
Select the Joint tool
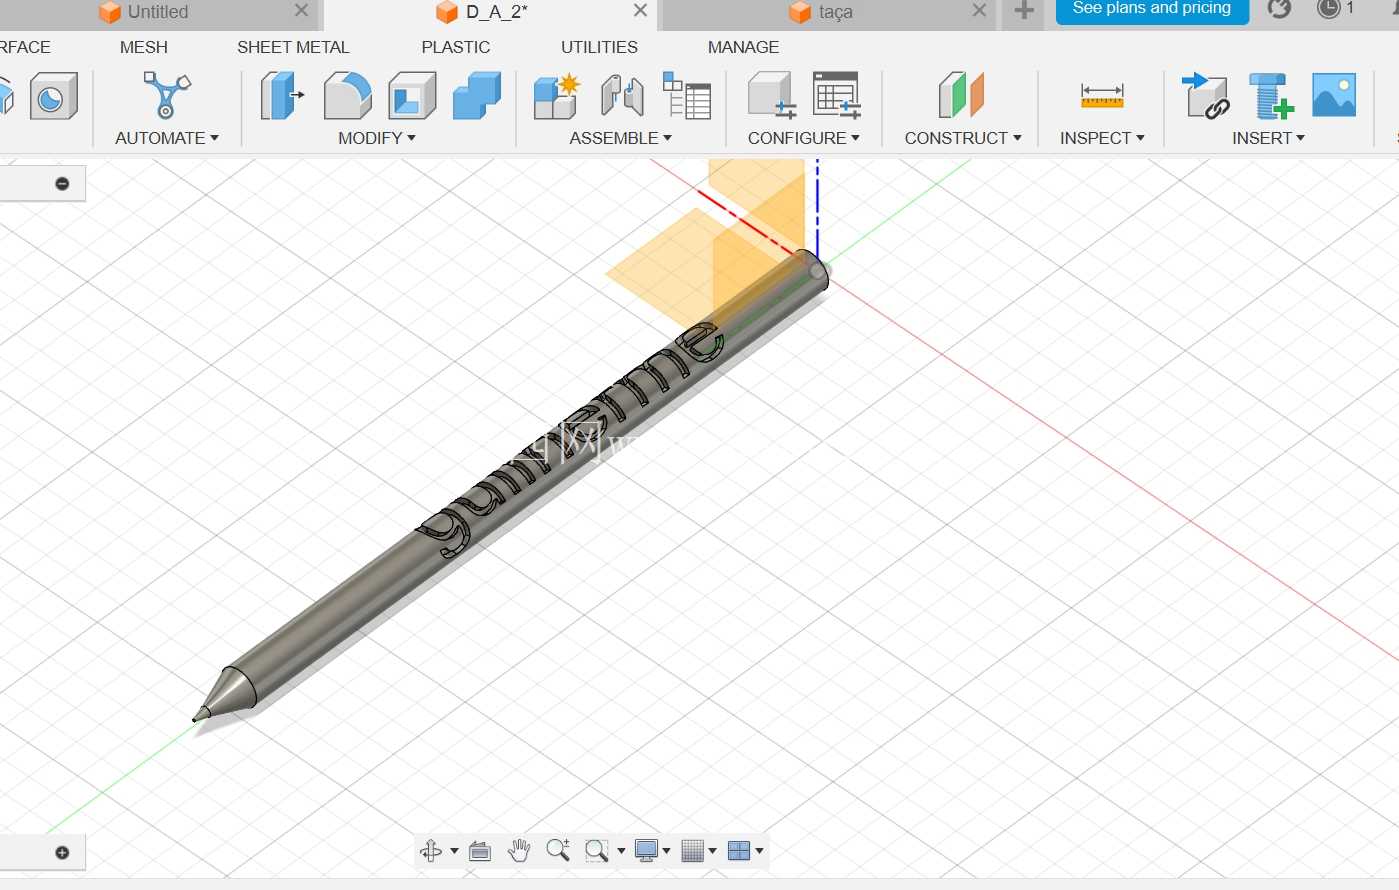(622, 96)
